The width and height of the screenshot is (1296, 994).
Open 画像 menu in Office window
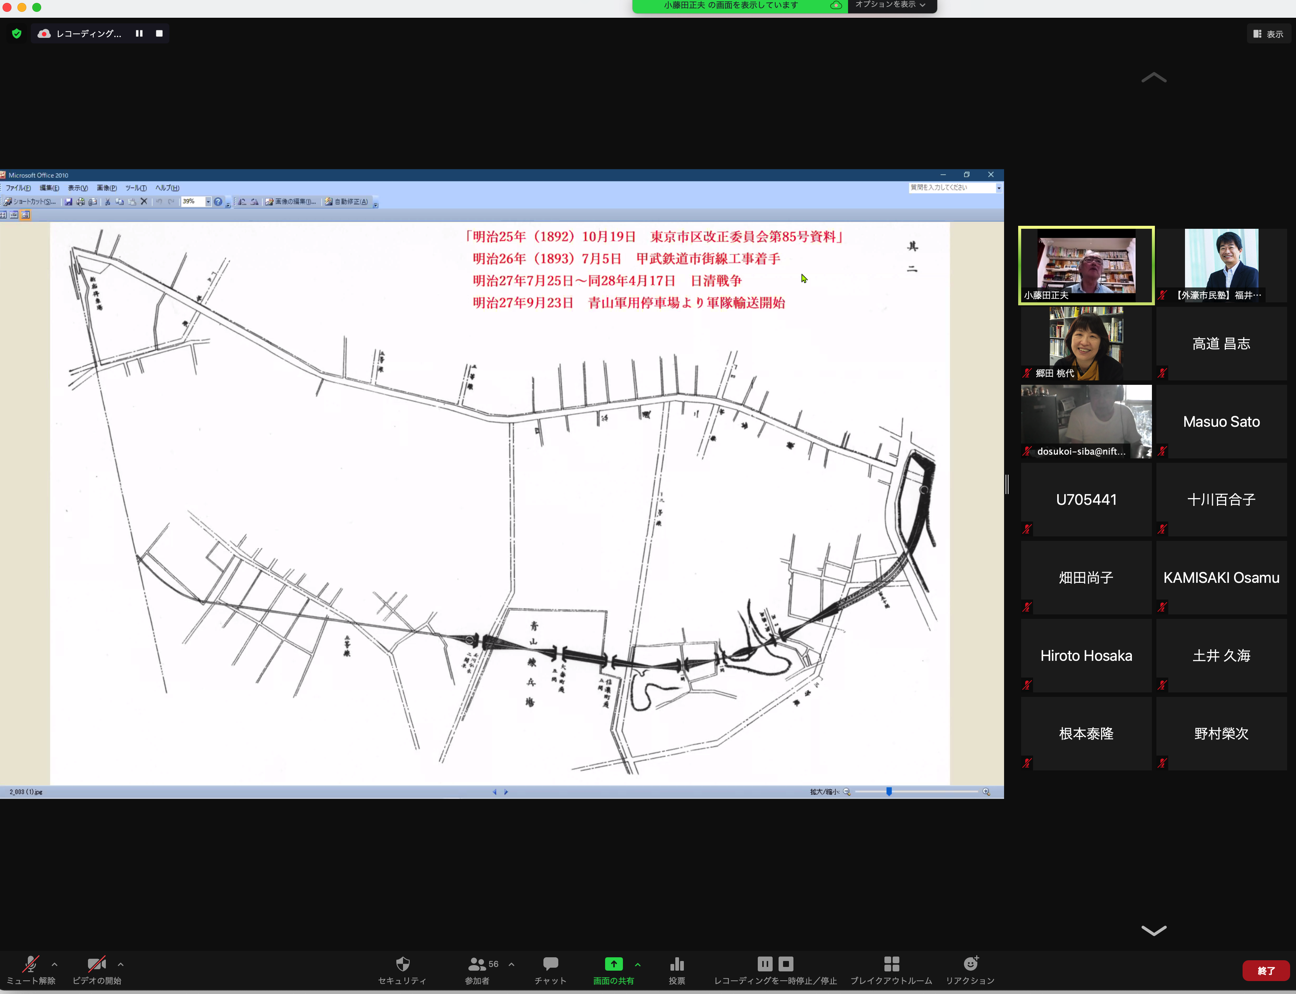(106, 188)
